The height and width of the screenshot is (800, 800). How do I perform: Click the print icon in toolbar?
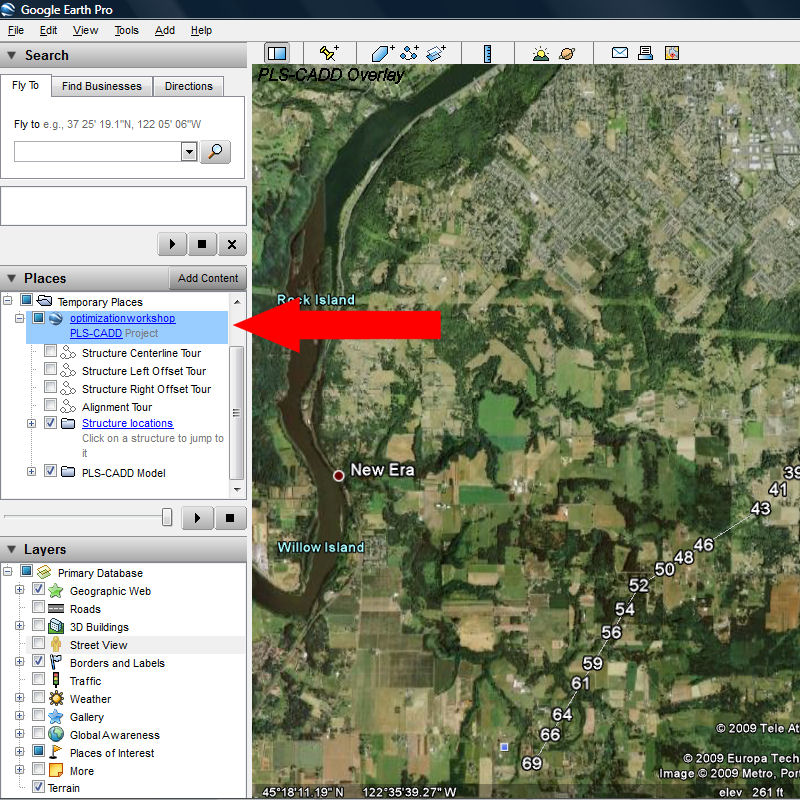point(645,53)
